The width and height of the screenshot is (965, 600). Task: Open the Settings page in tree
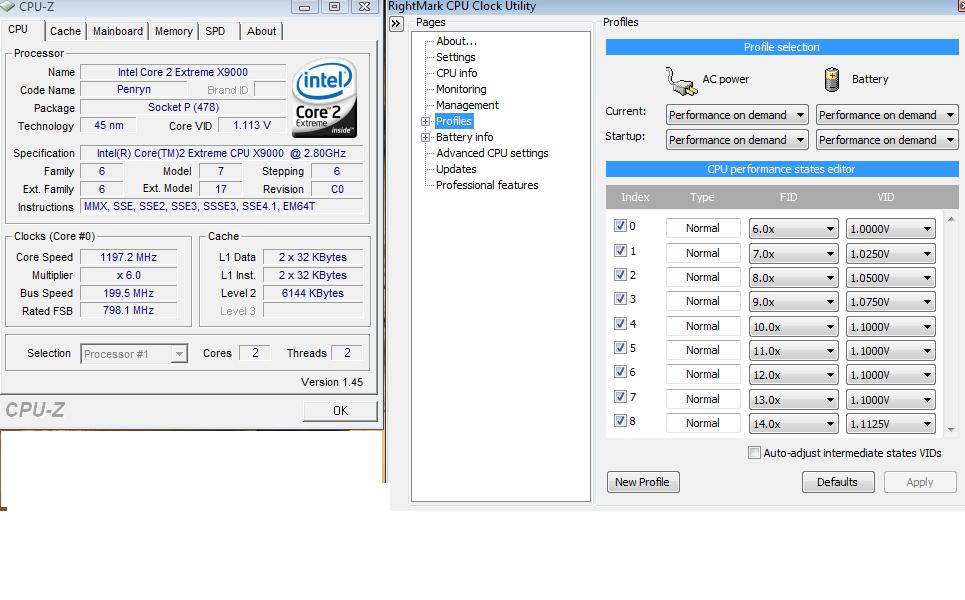tap(455, 57)
